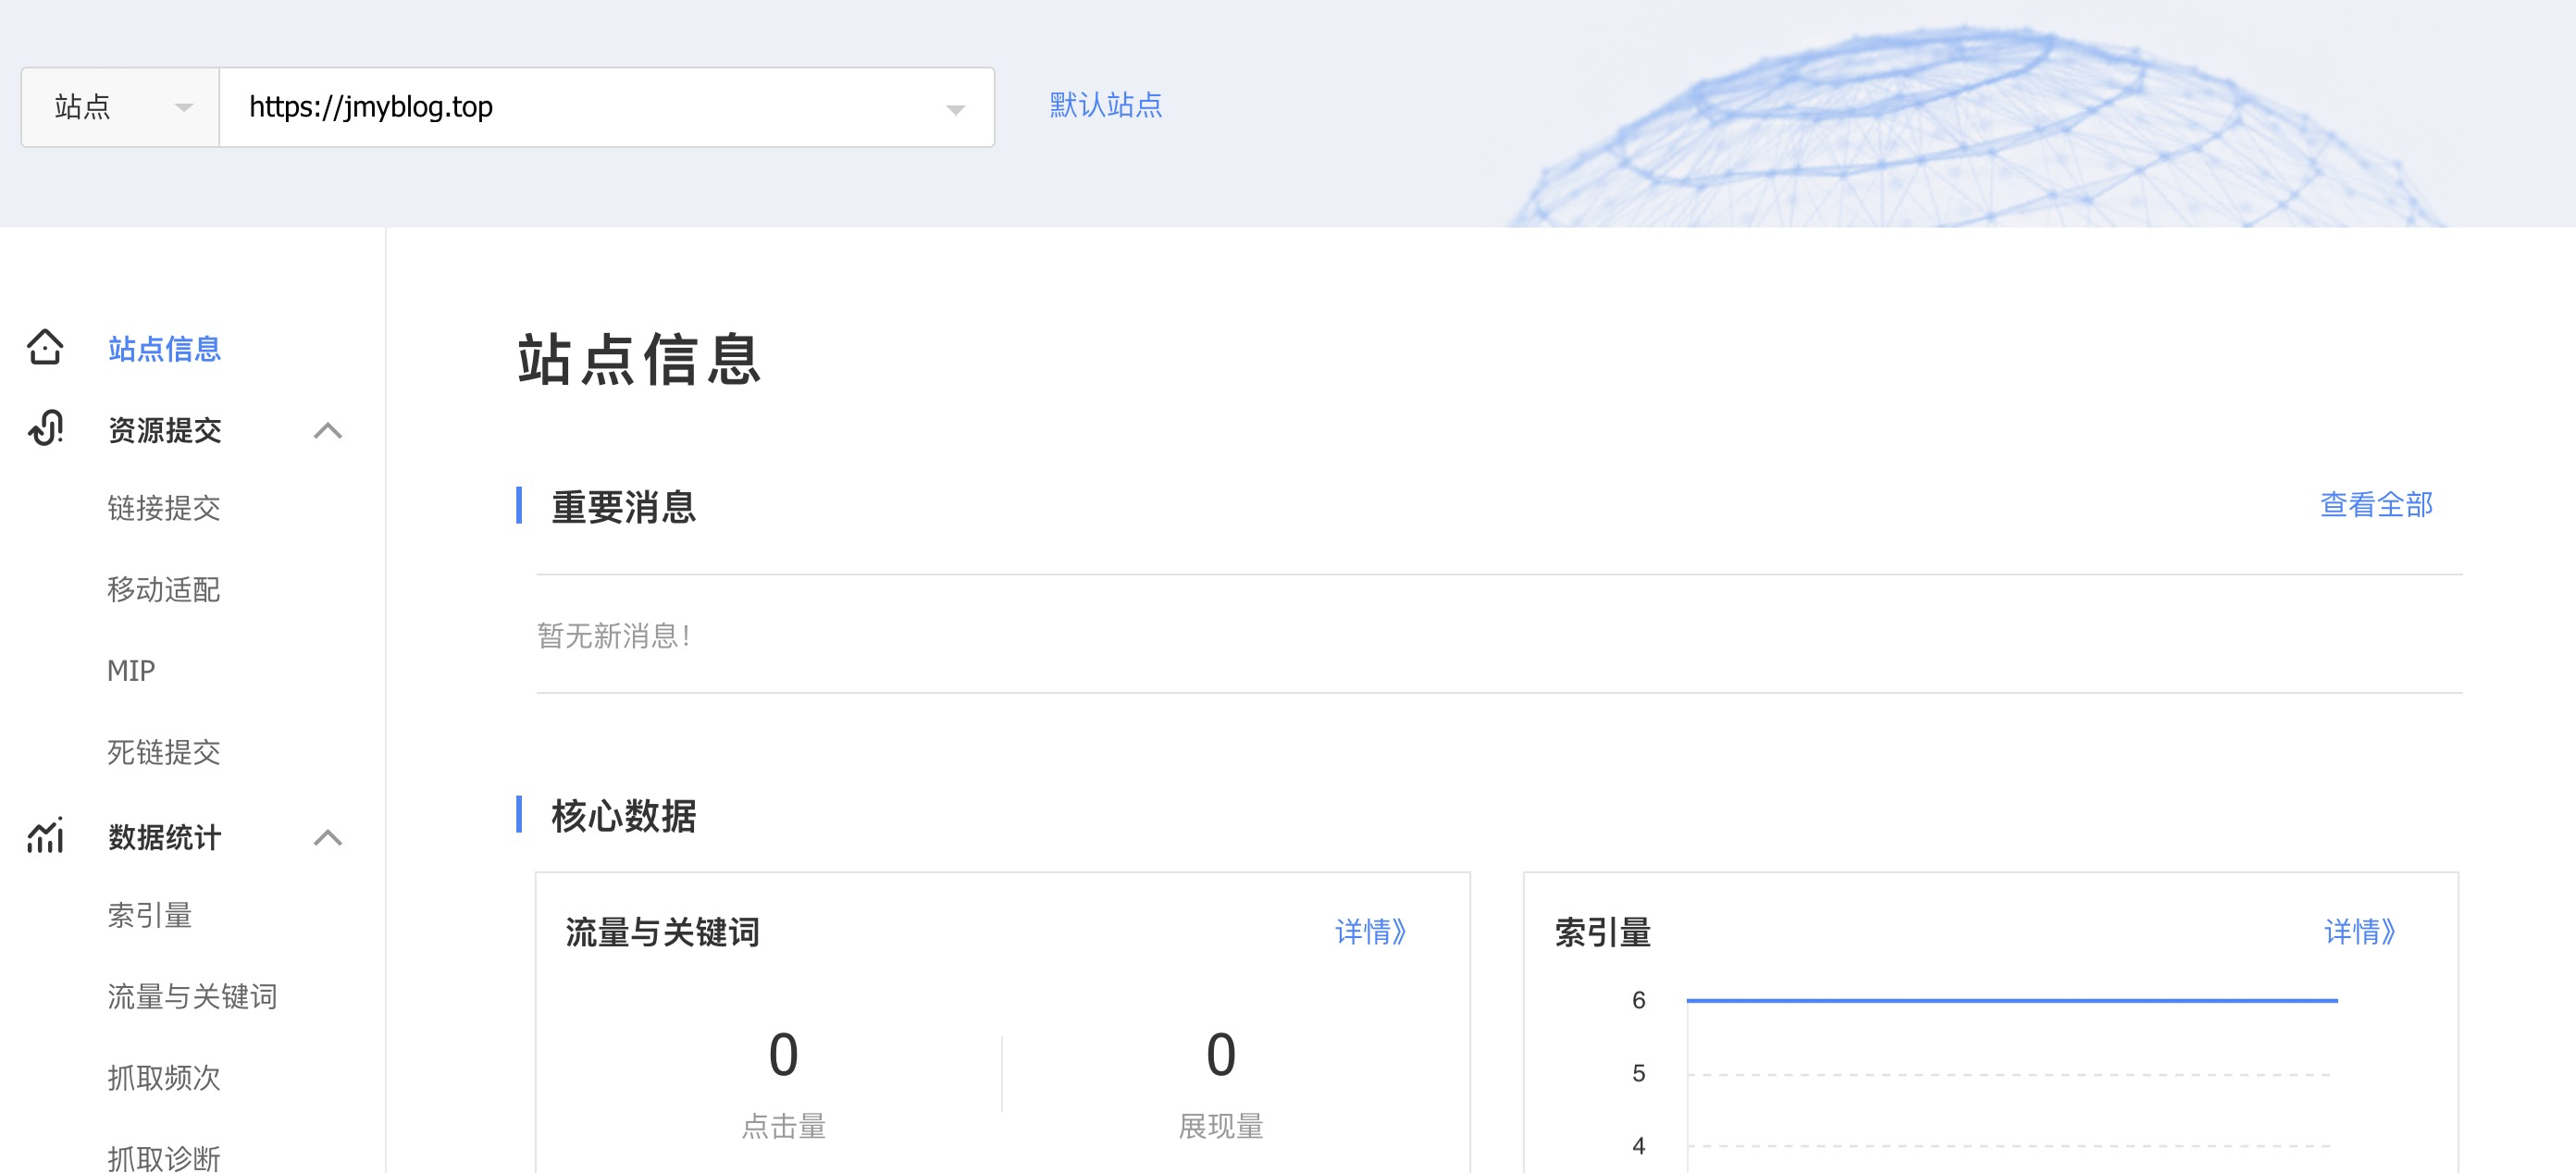Click the home icon beside 站点信息

(x=45, y=347)
